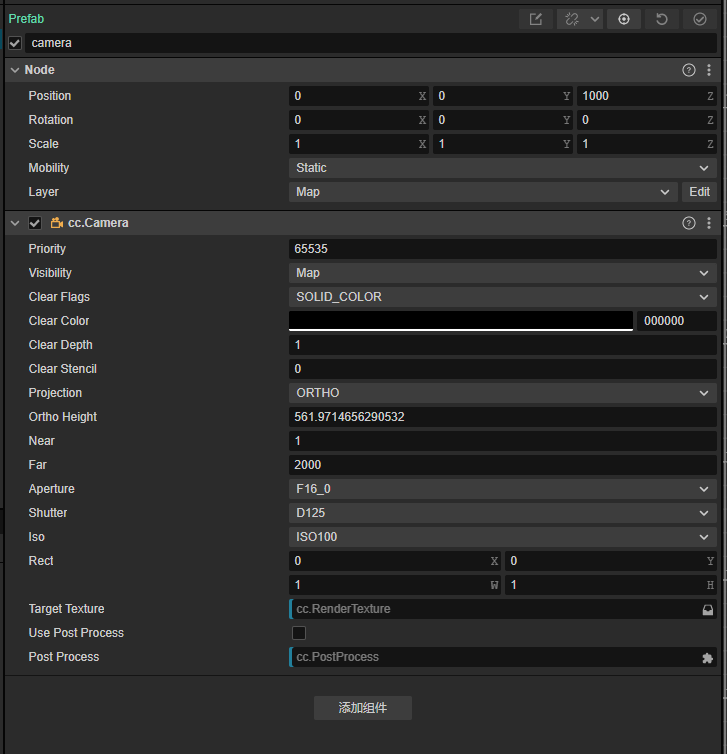The image size is (727, 754).
Task: Open the unlink prefab dropdown arrow
Action: click(x=595, y=19)
